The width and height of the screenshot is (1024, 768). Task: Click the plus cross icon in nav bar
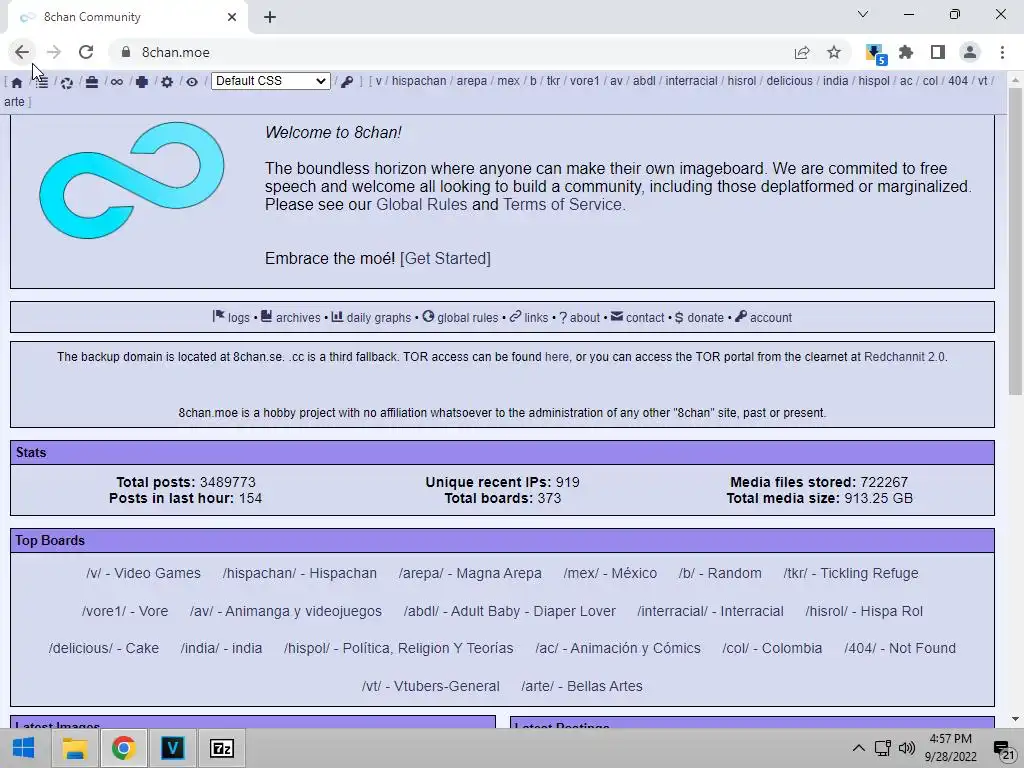[142, 82]
